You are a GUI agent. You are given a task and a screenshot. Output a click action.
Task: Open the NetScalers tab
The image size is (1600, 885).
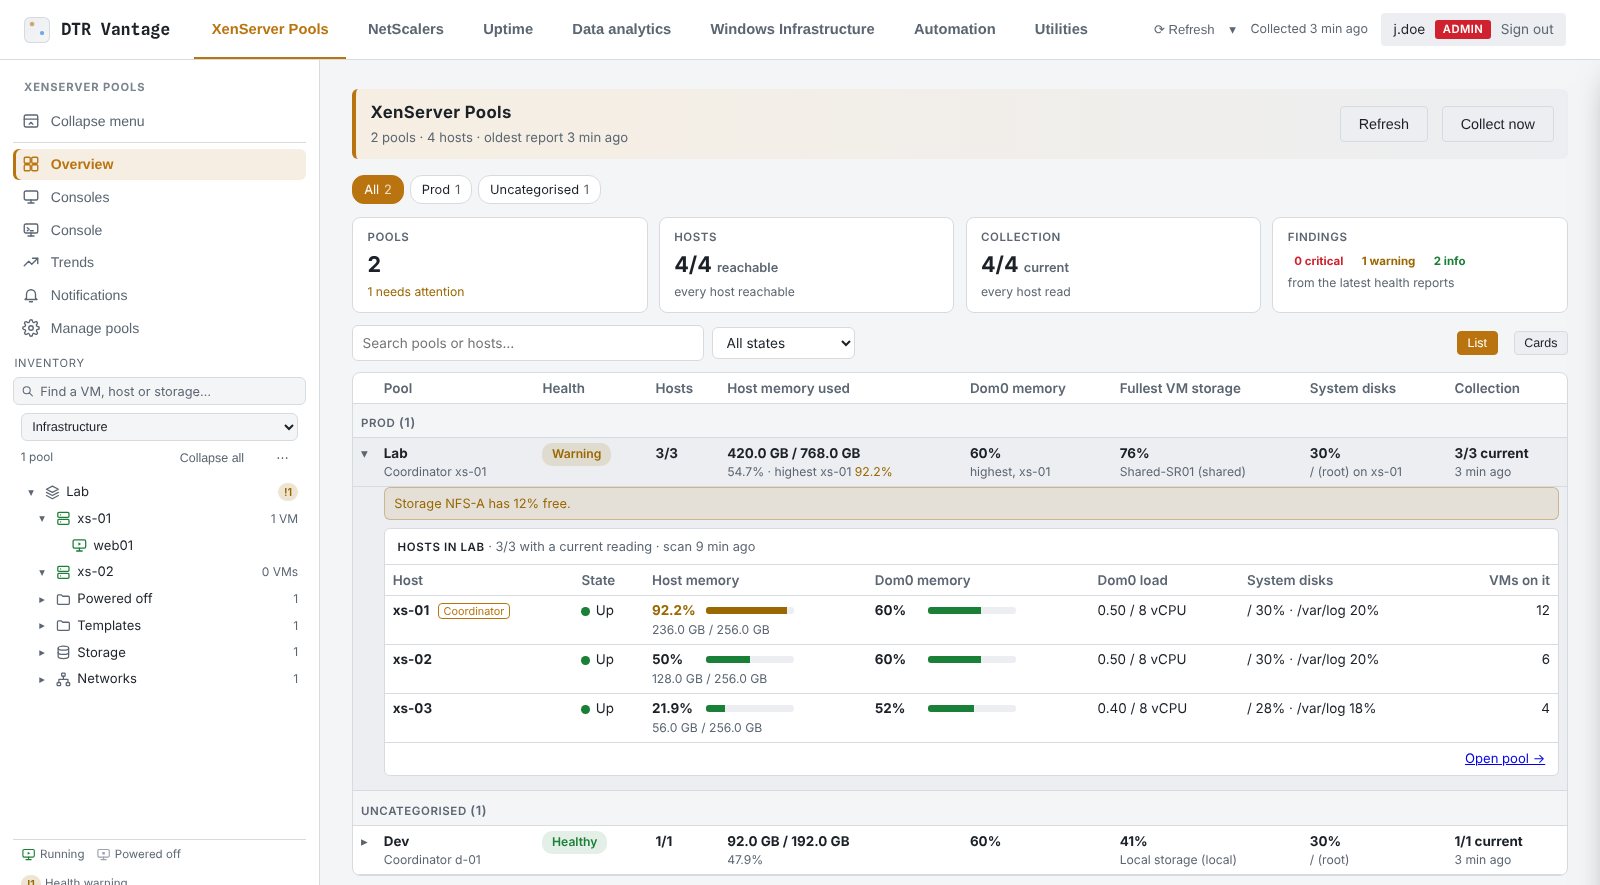coord(406,29)
